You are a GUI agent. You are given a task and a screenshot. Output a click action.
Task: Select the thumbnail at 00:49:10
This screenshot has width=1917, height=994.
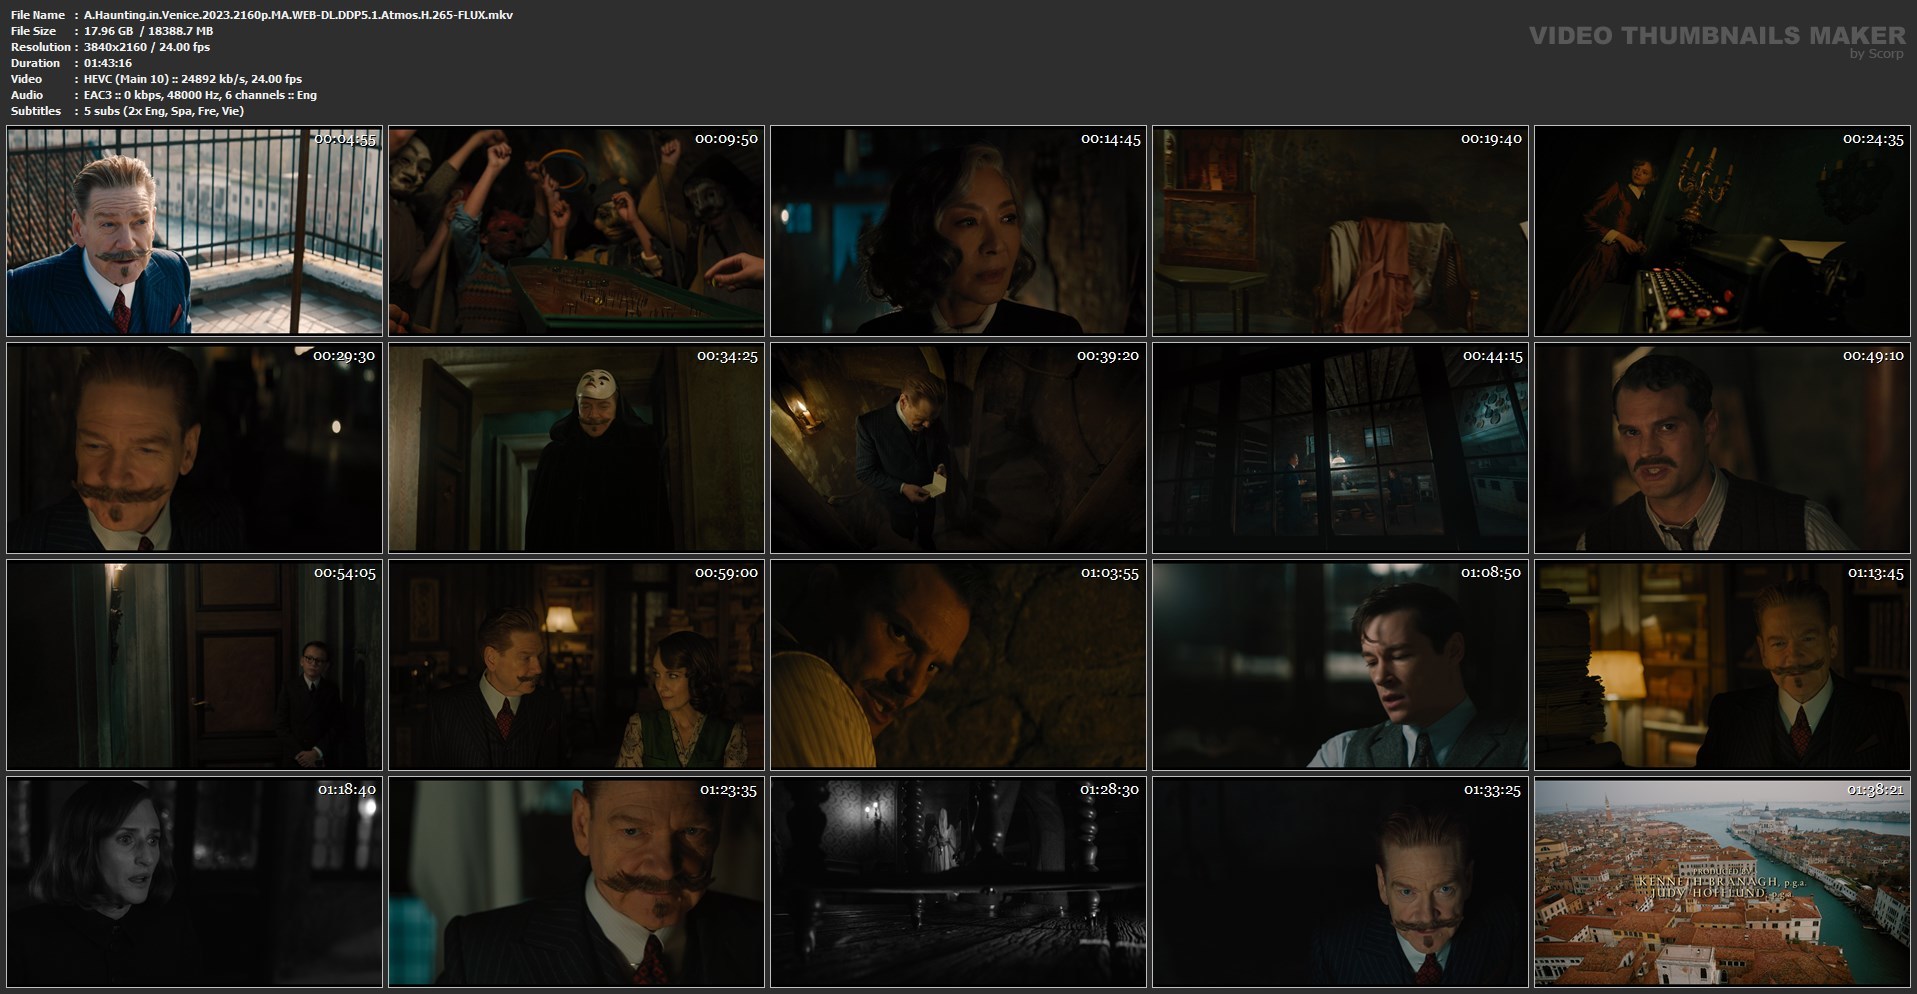point(1722,448)
